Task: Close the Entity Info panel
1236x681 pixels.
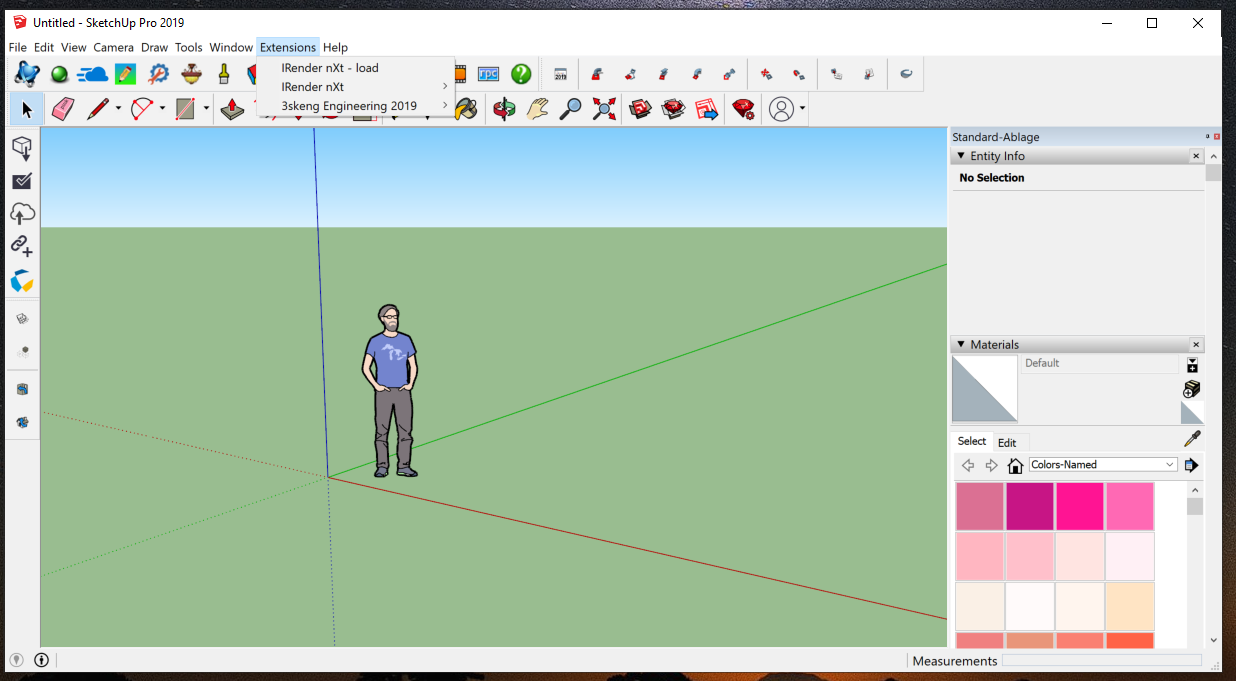Action: [x=1196, y=156]
